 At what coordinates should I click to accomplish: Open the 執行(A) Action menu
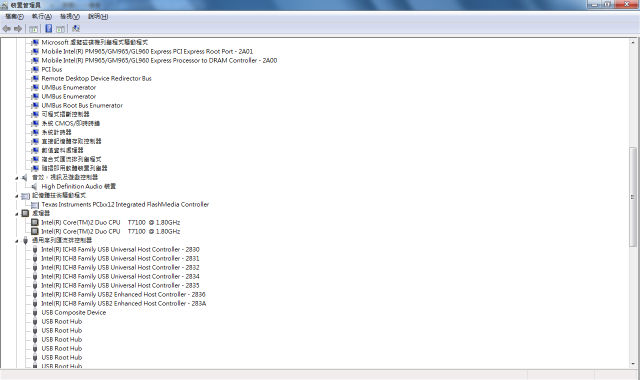42,16
